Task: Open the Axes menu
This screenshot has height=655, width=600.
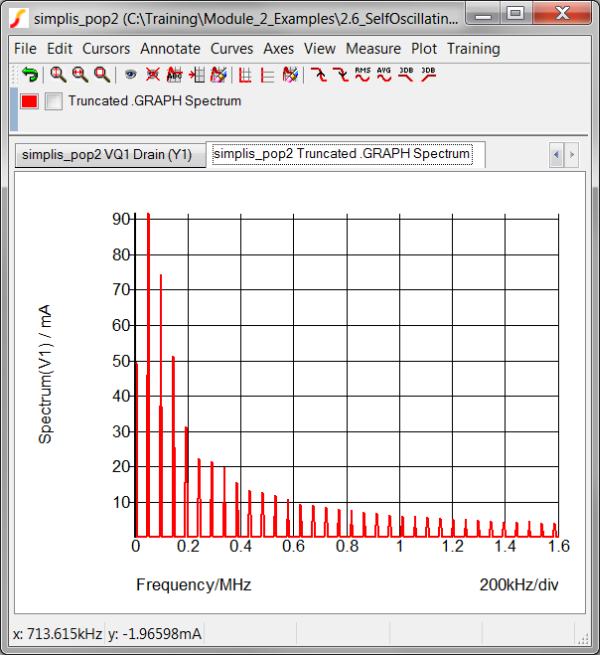Action: pyautogui.click(x=279, y=48)
